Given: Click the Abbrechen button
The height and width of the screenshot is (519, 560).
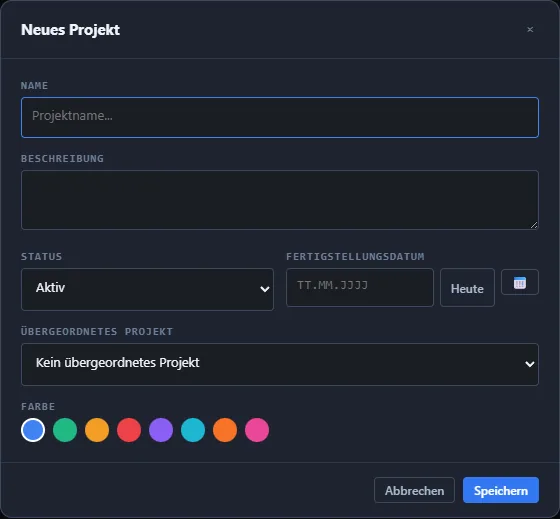Looking at the screenshot, I should 414,490.
